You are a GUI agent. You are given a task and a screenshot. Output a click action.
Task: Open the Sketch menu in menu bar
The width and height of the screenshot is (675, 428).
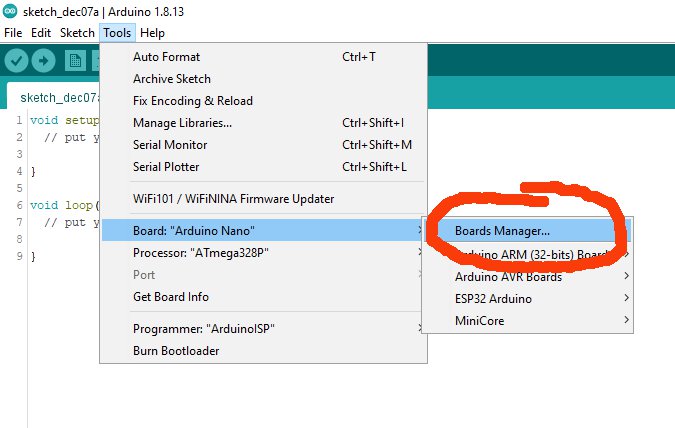click(77, 33)
